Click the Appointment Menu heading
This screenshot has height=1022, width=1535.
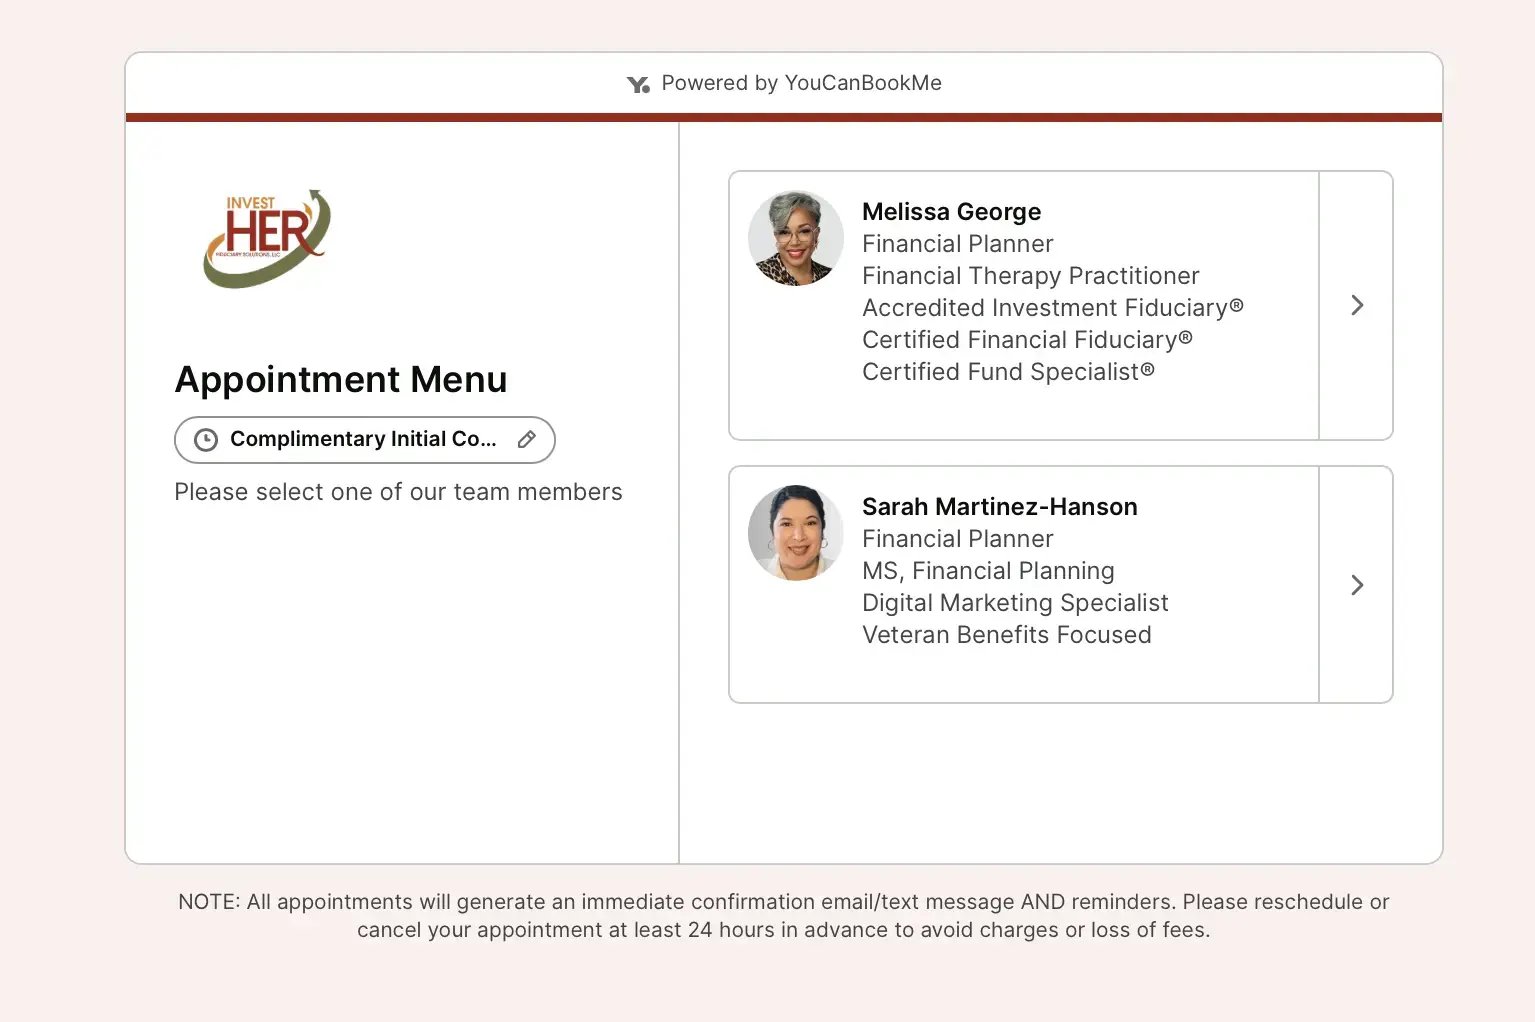coord(341,380)
